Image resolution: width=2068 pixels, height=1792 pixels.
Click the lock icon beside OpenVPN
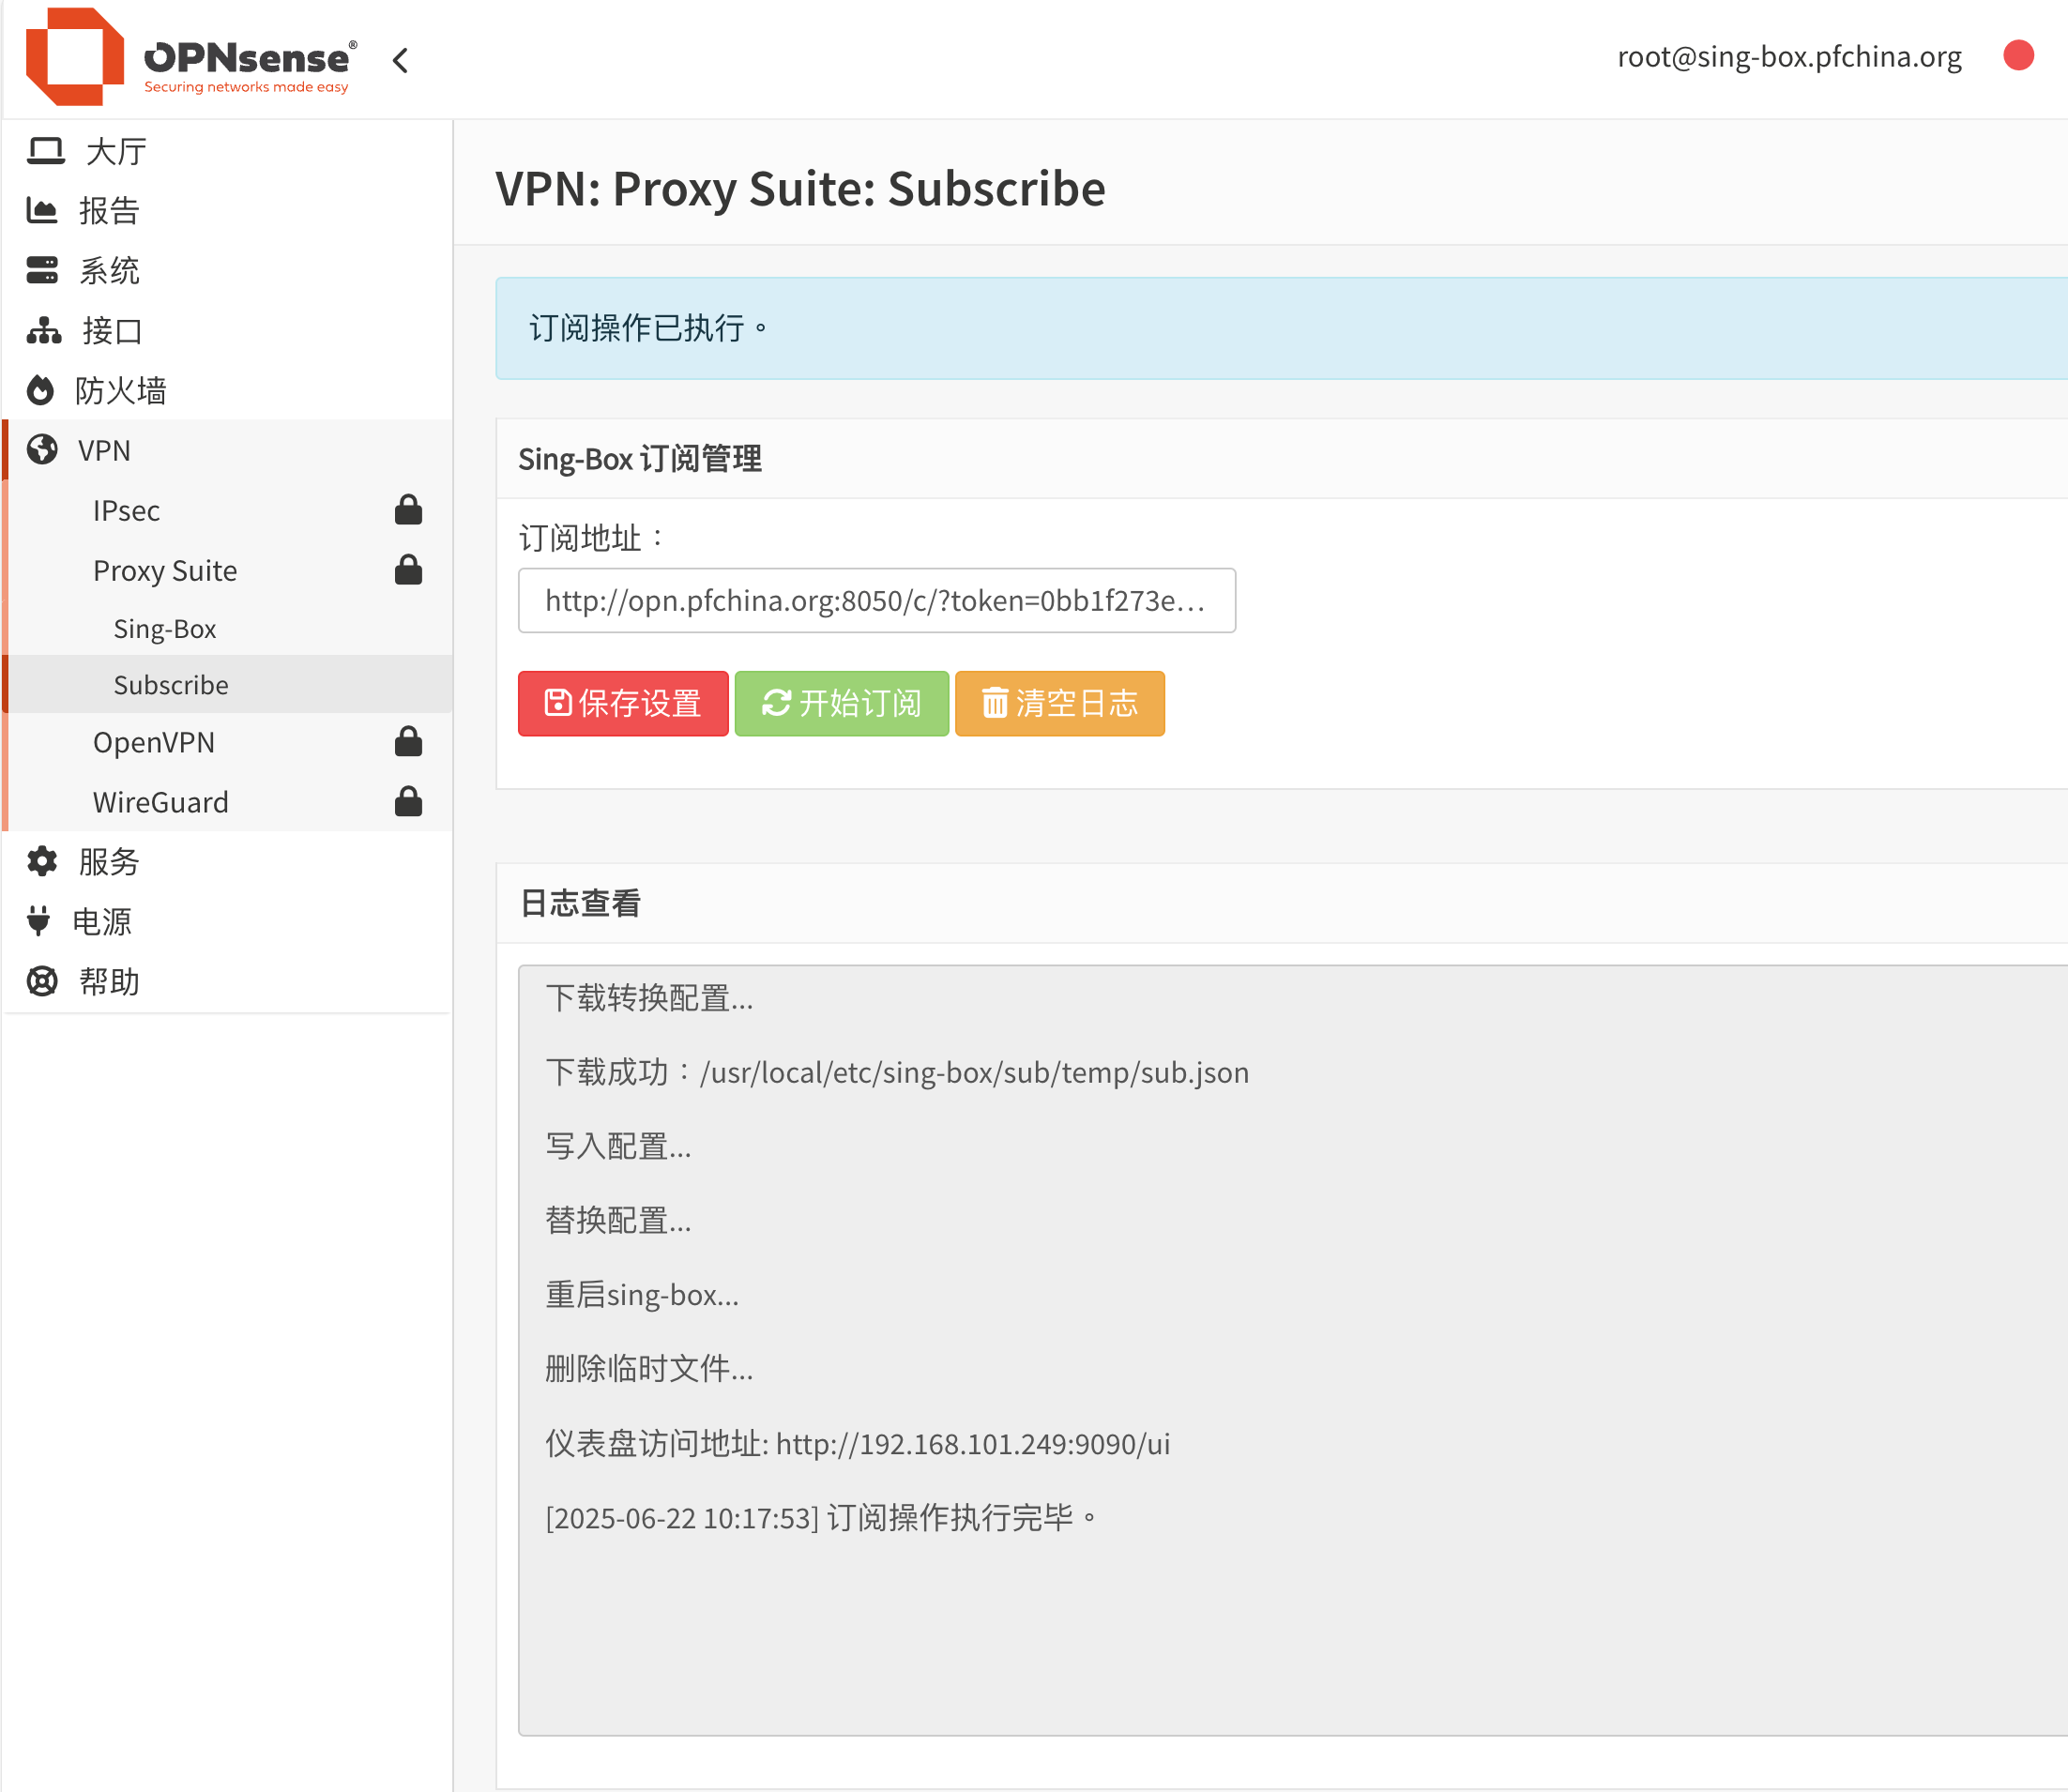tap(408, 742)
